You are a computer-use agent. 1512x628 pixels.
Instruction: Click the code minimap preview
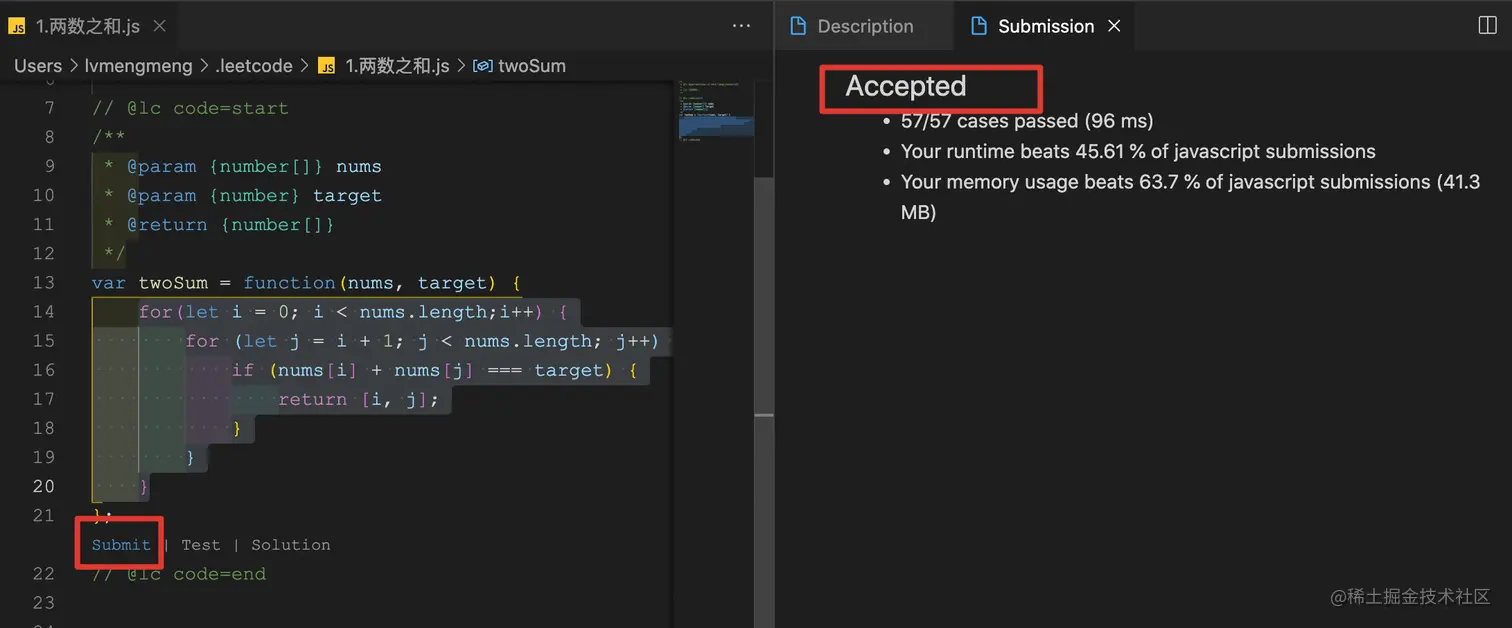(715, 112)
